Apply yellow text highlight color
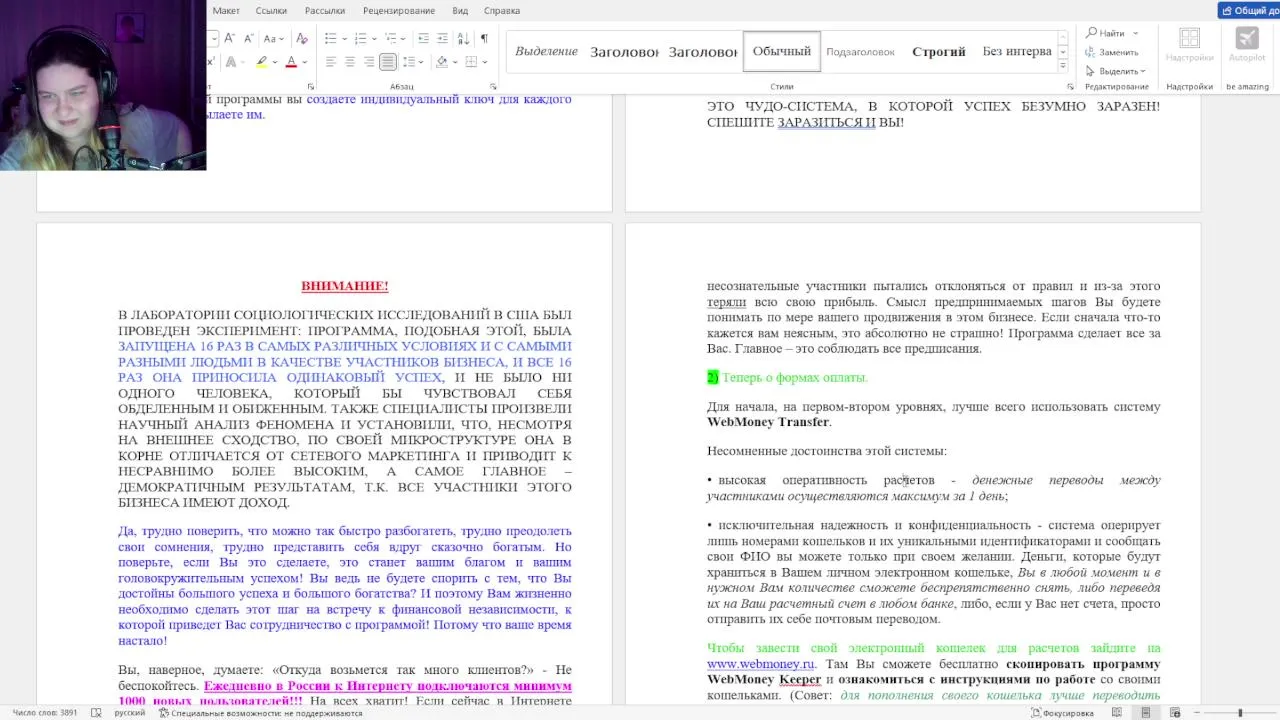Image resolution: width=1280 pixels, height=720 pixels. pos(261,62)
